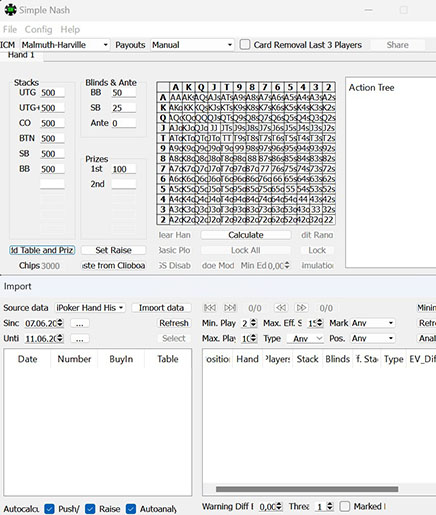
Task: Expand the ICM Malmuth-Harville dropdown
Action: [65, 45]
